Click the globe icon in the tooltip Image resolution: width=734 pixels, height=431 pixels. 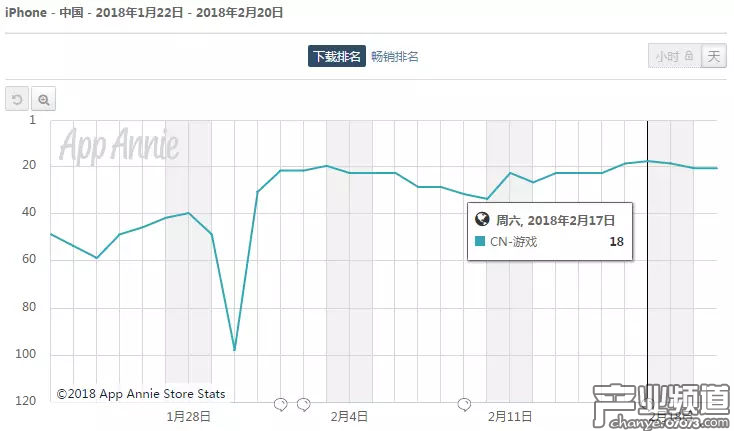[481, 221]
